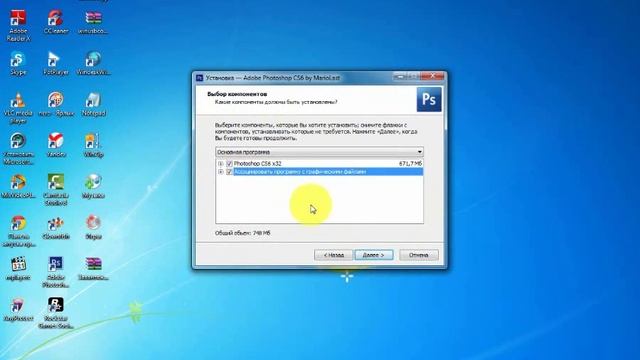Open the Notepad desktop icon

93,104
